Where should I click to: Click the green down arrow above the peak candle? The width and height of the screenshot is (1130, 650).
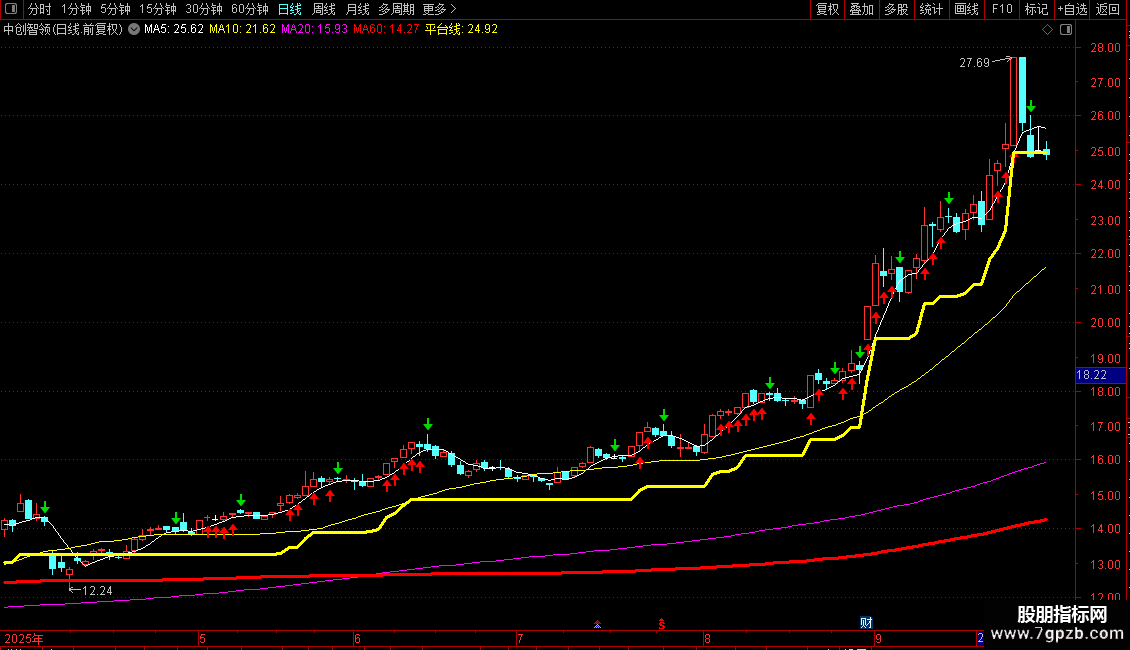[1031, 107]
